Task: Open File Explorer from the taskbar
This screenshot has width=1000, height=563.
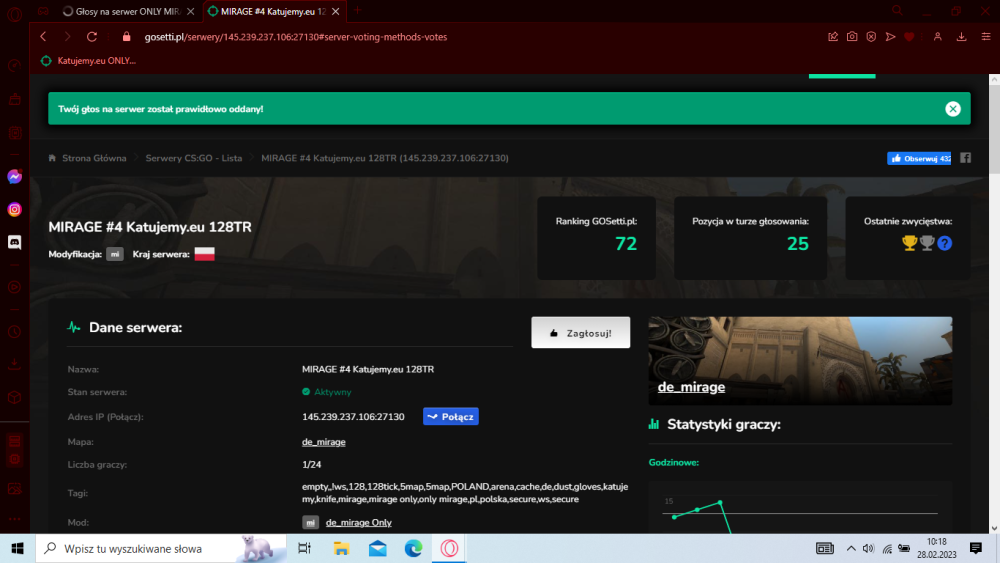Action: click(x=341, y=548)
